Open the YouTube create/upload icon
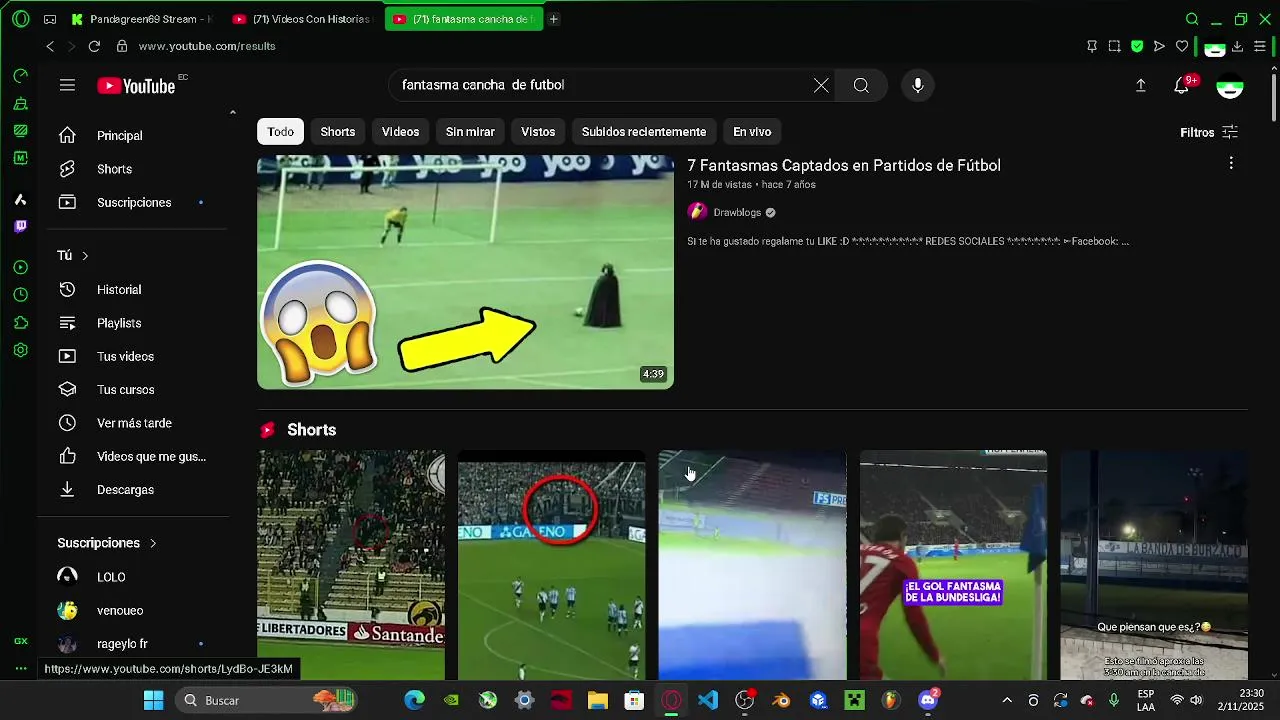The image size is (1280, 720). point(1140,86)
